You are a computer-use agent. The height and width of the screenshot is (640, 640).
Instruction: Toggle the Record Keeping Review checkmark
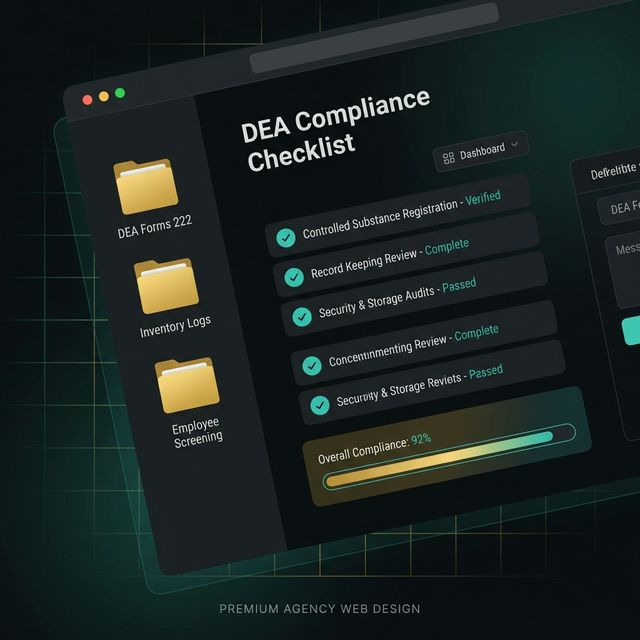(x=294, y=277)
